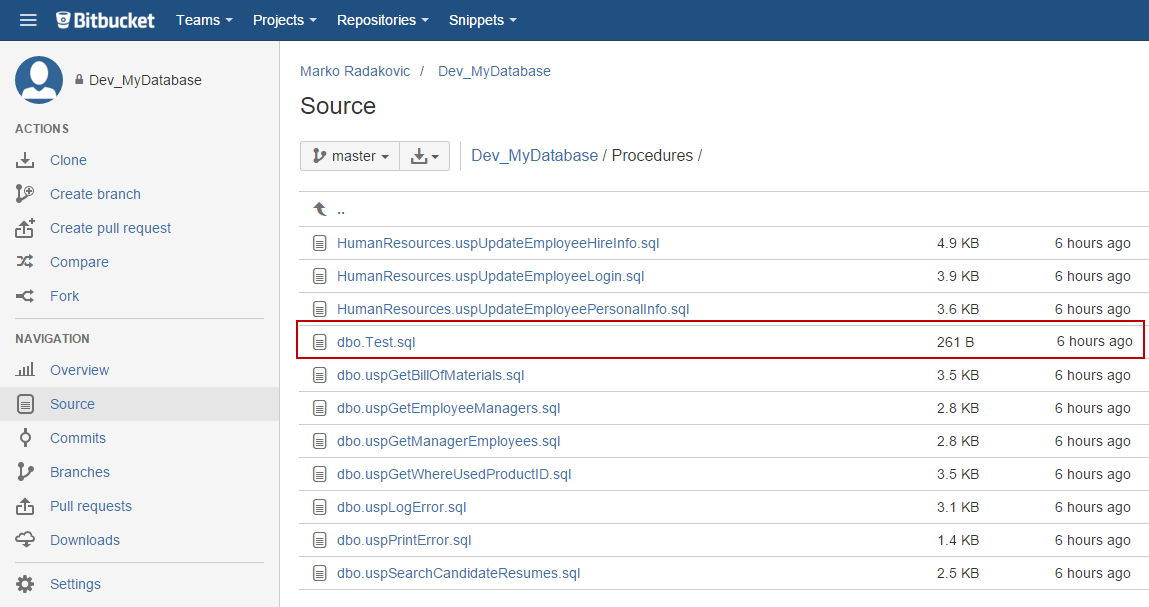Open the Marko Radakovic breadcrumb link

[354, 71]
